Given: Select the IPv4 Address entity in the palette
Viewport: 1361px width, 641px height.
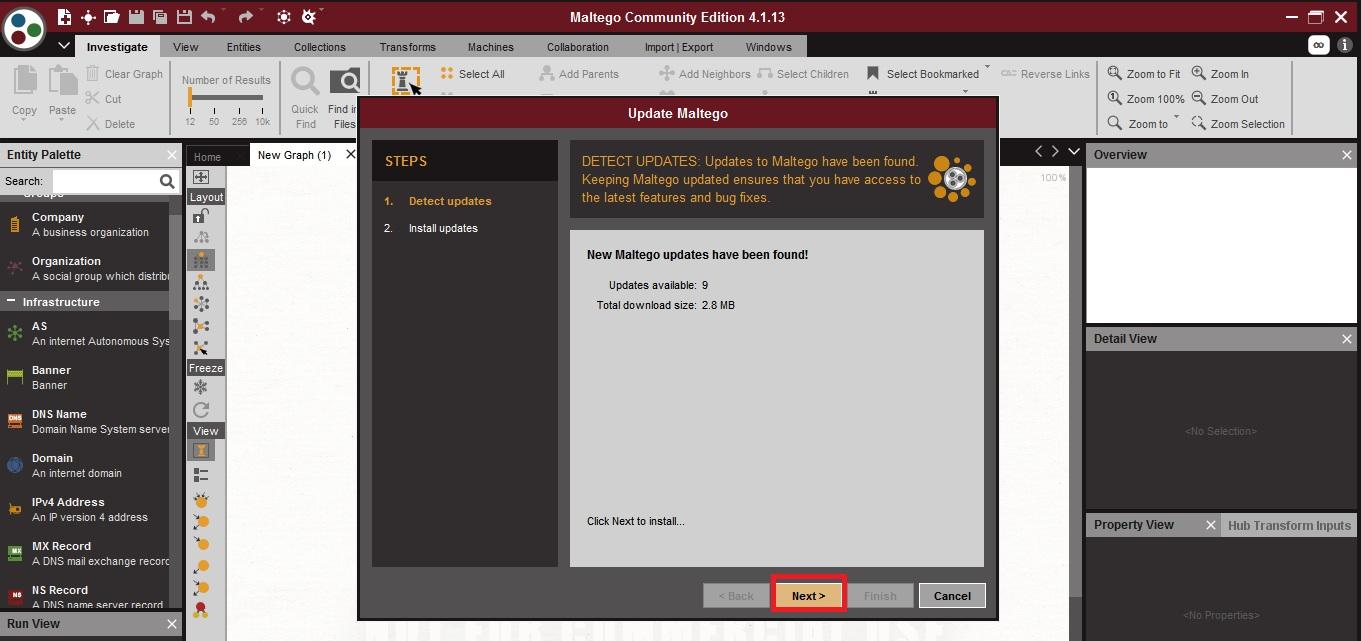Looking at the screenshot, I should coord(85,509).
